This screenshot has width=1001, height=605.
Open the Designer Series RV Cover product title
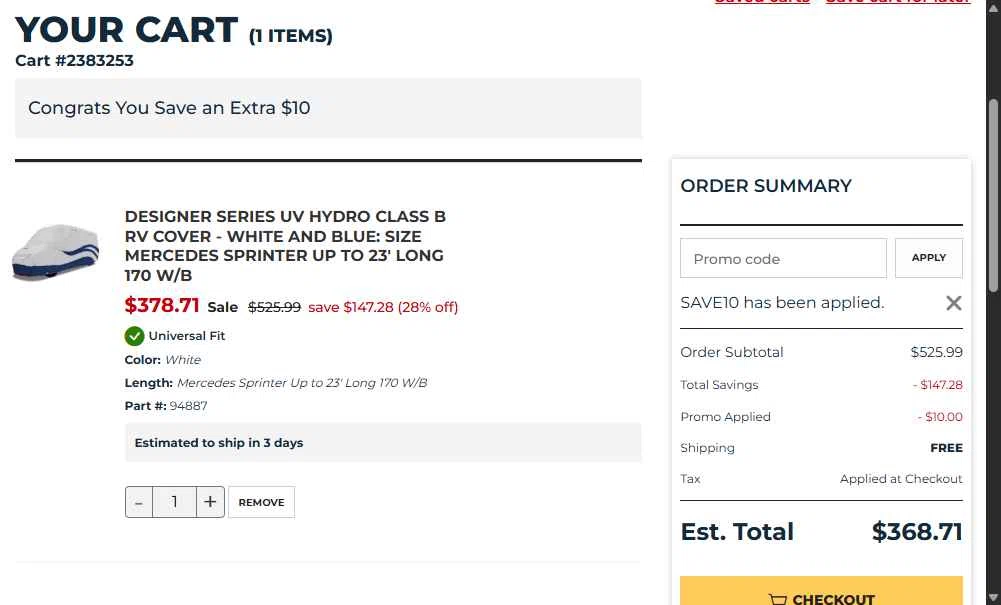pyautogui.click(x=285, y=246)
